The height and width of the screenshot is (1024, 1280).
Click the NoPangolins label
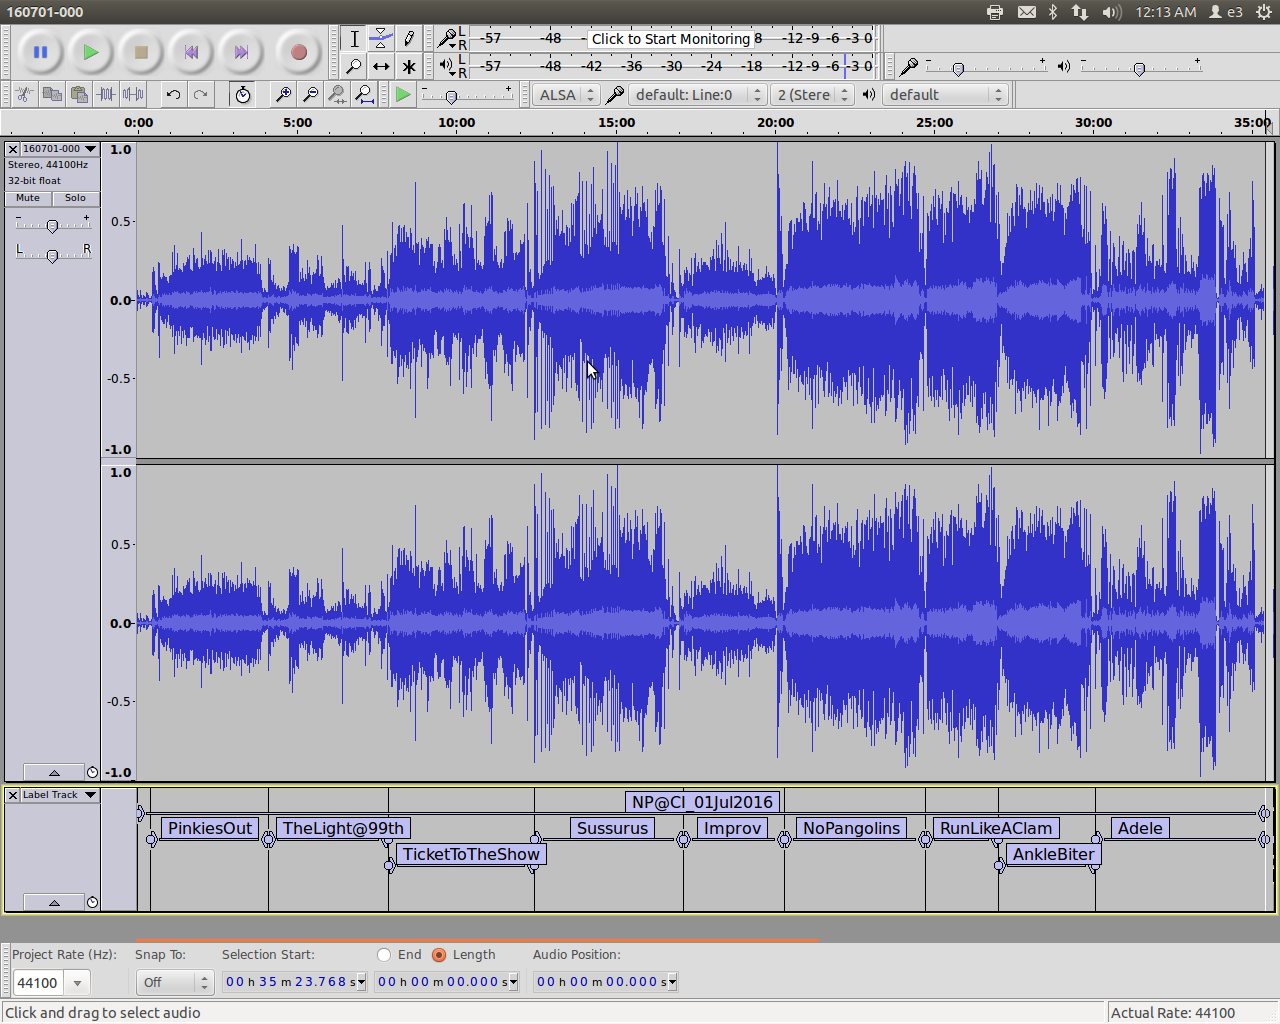tap(851, 828)
